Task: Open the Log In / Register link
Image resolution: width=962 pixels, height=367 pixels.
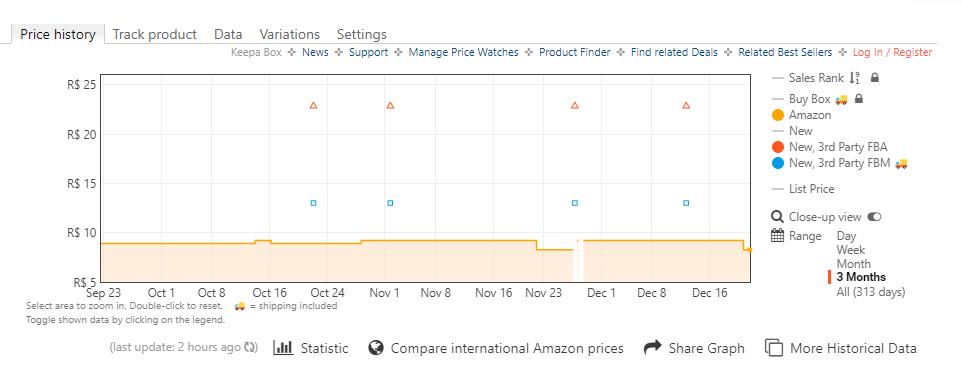Action: tap(892, 53)
